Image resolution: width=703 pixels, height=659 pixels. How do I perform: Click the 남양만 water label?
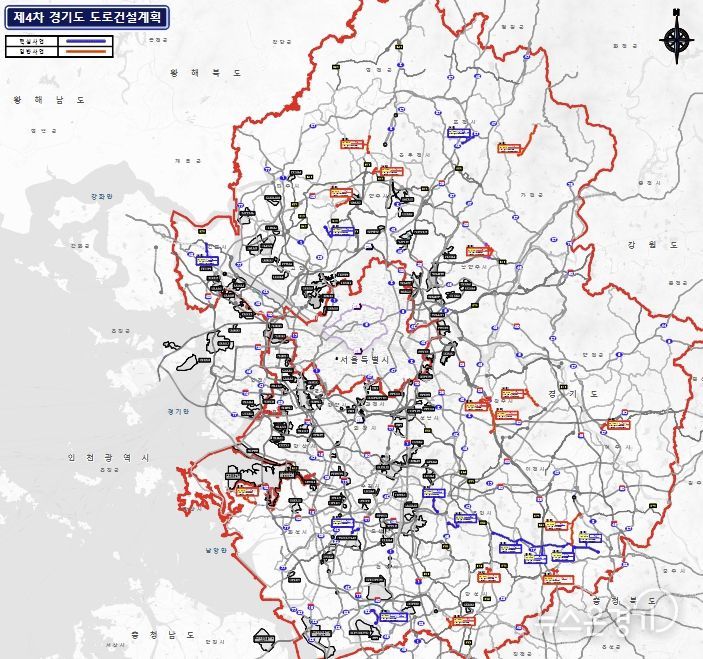(216, 551)
